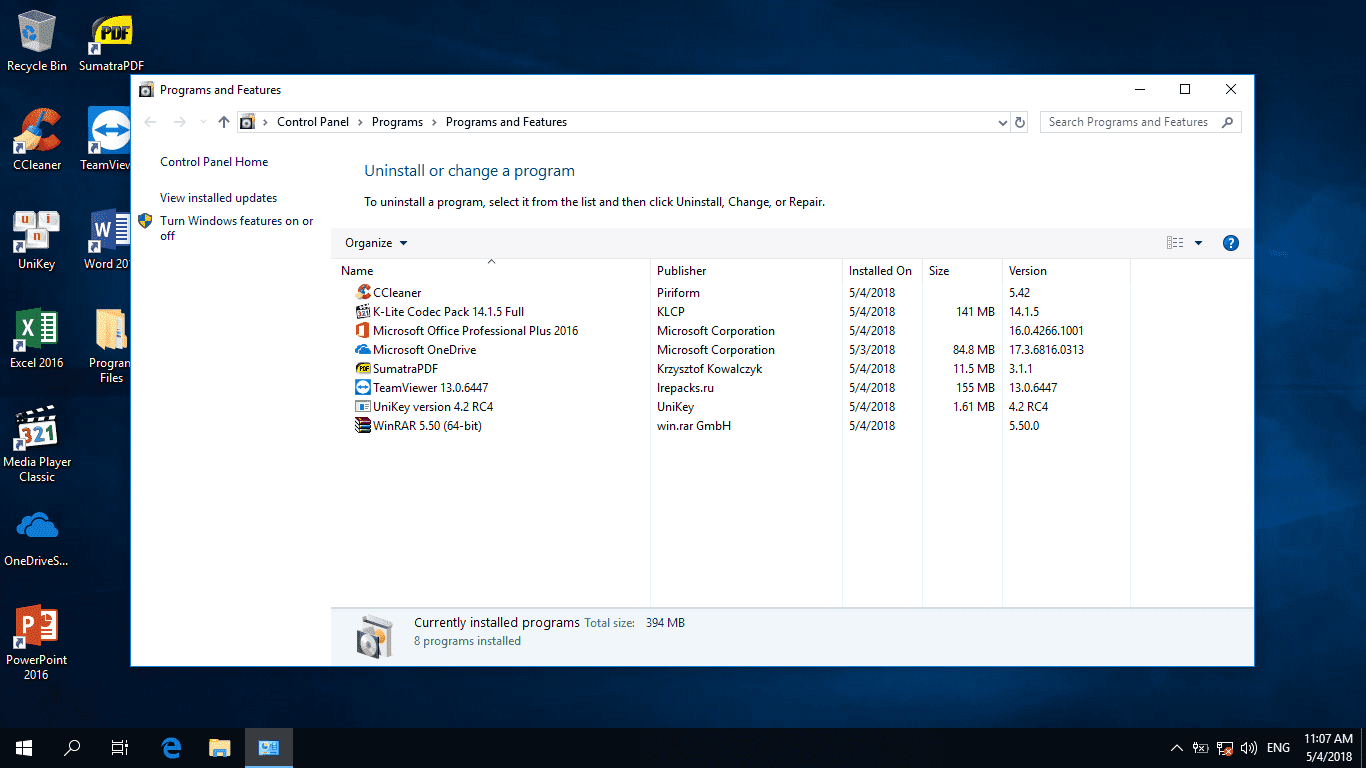Select UniKey icon in programs list
This screenshot has width=1366, height=768.
click(x=363, y=407)
